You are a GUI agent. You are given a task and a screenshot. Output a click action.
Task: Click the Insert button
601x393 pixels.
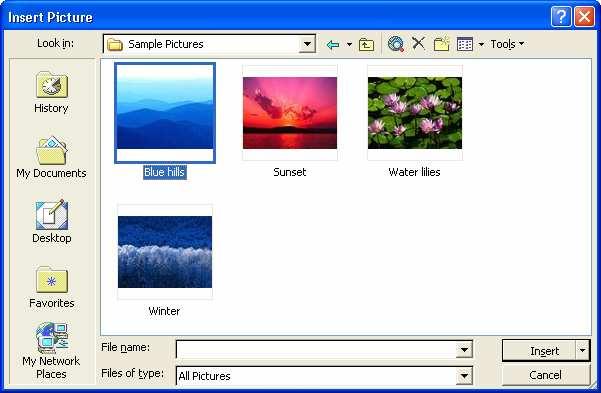click(x=539, y=350)
